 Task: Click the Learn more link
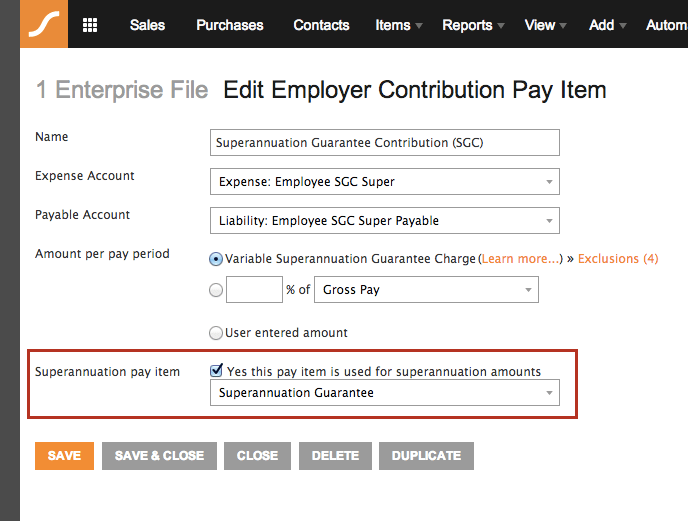[520, 259]
